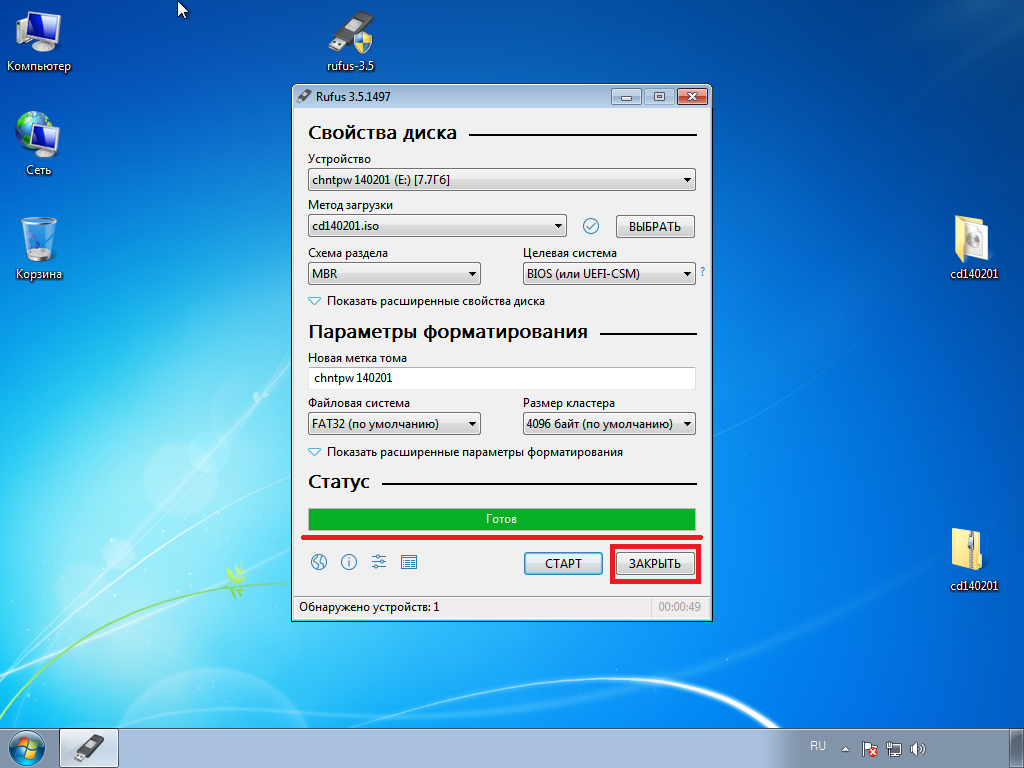Select the rufus-3.5 desktop icon
This screenshot has width=1024, height=768.
[x=351, y=41]
